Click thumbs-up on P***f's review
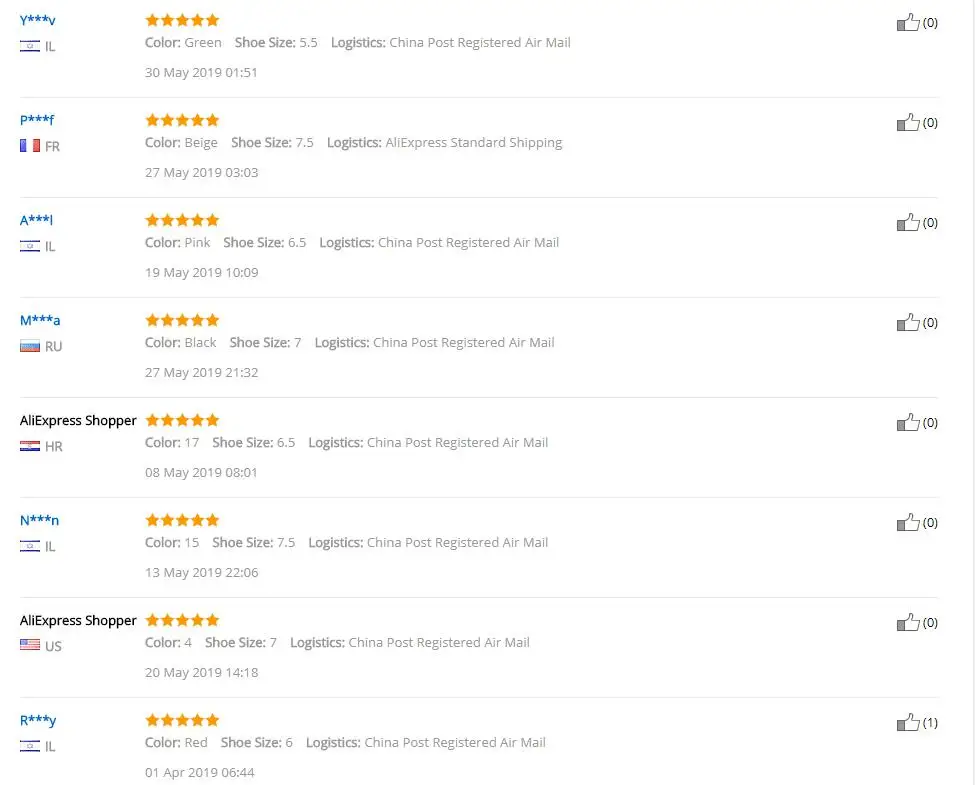975x785 pixels. pos(908,123)
